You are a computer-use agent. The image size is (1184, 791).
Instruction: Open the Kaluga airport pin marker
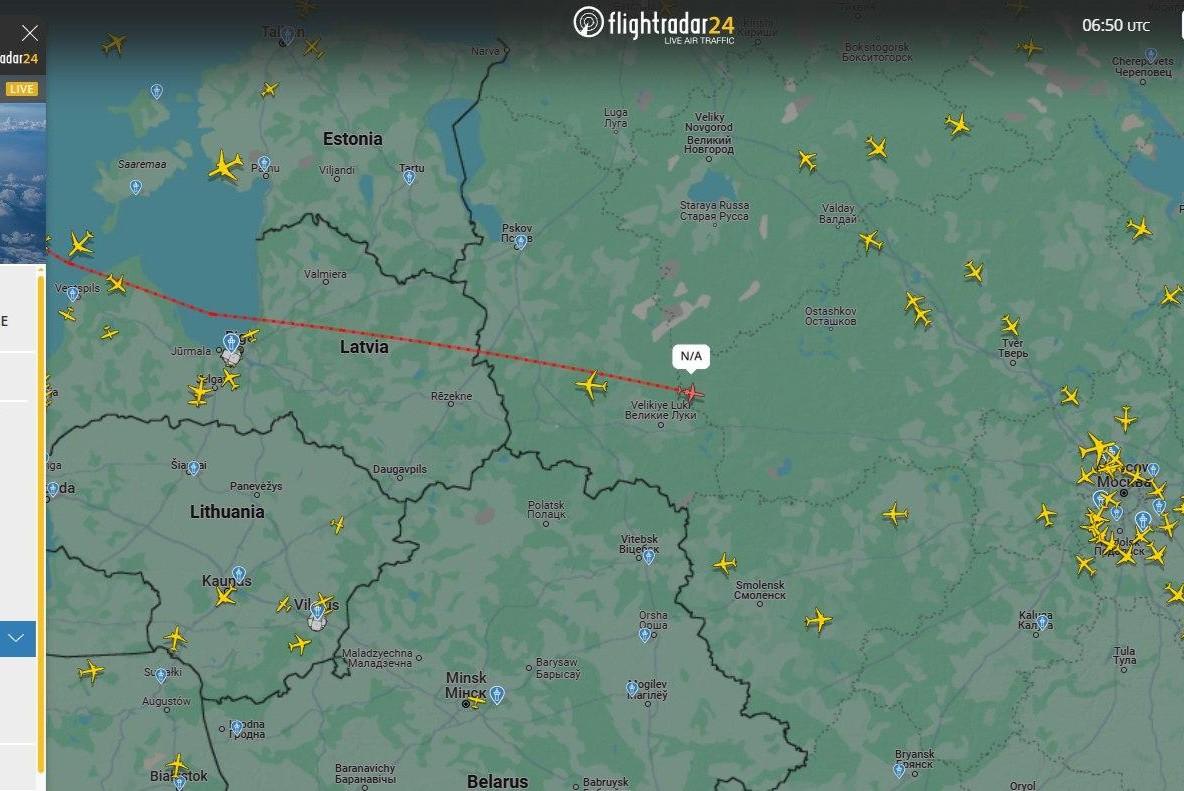[x=1043, y=622]
